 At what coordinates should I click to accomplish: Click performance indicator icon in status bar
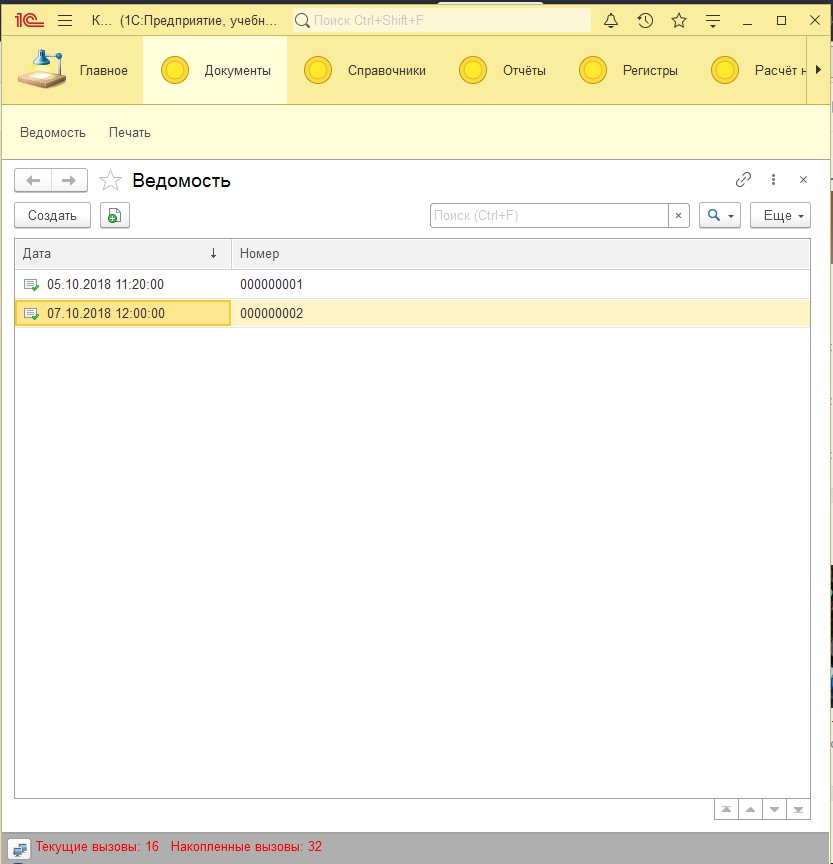pos(19,849)
